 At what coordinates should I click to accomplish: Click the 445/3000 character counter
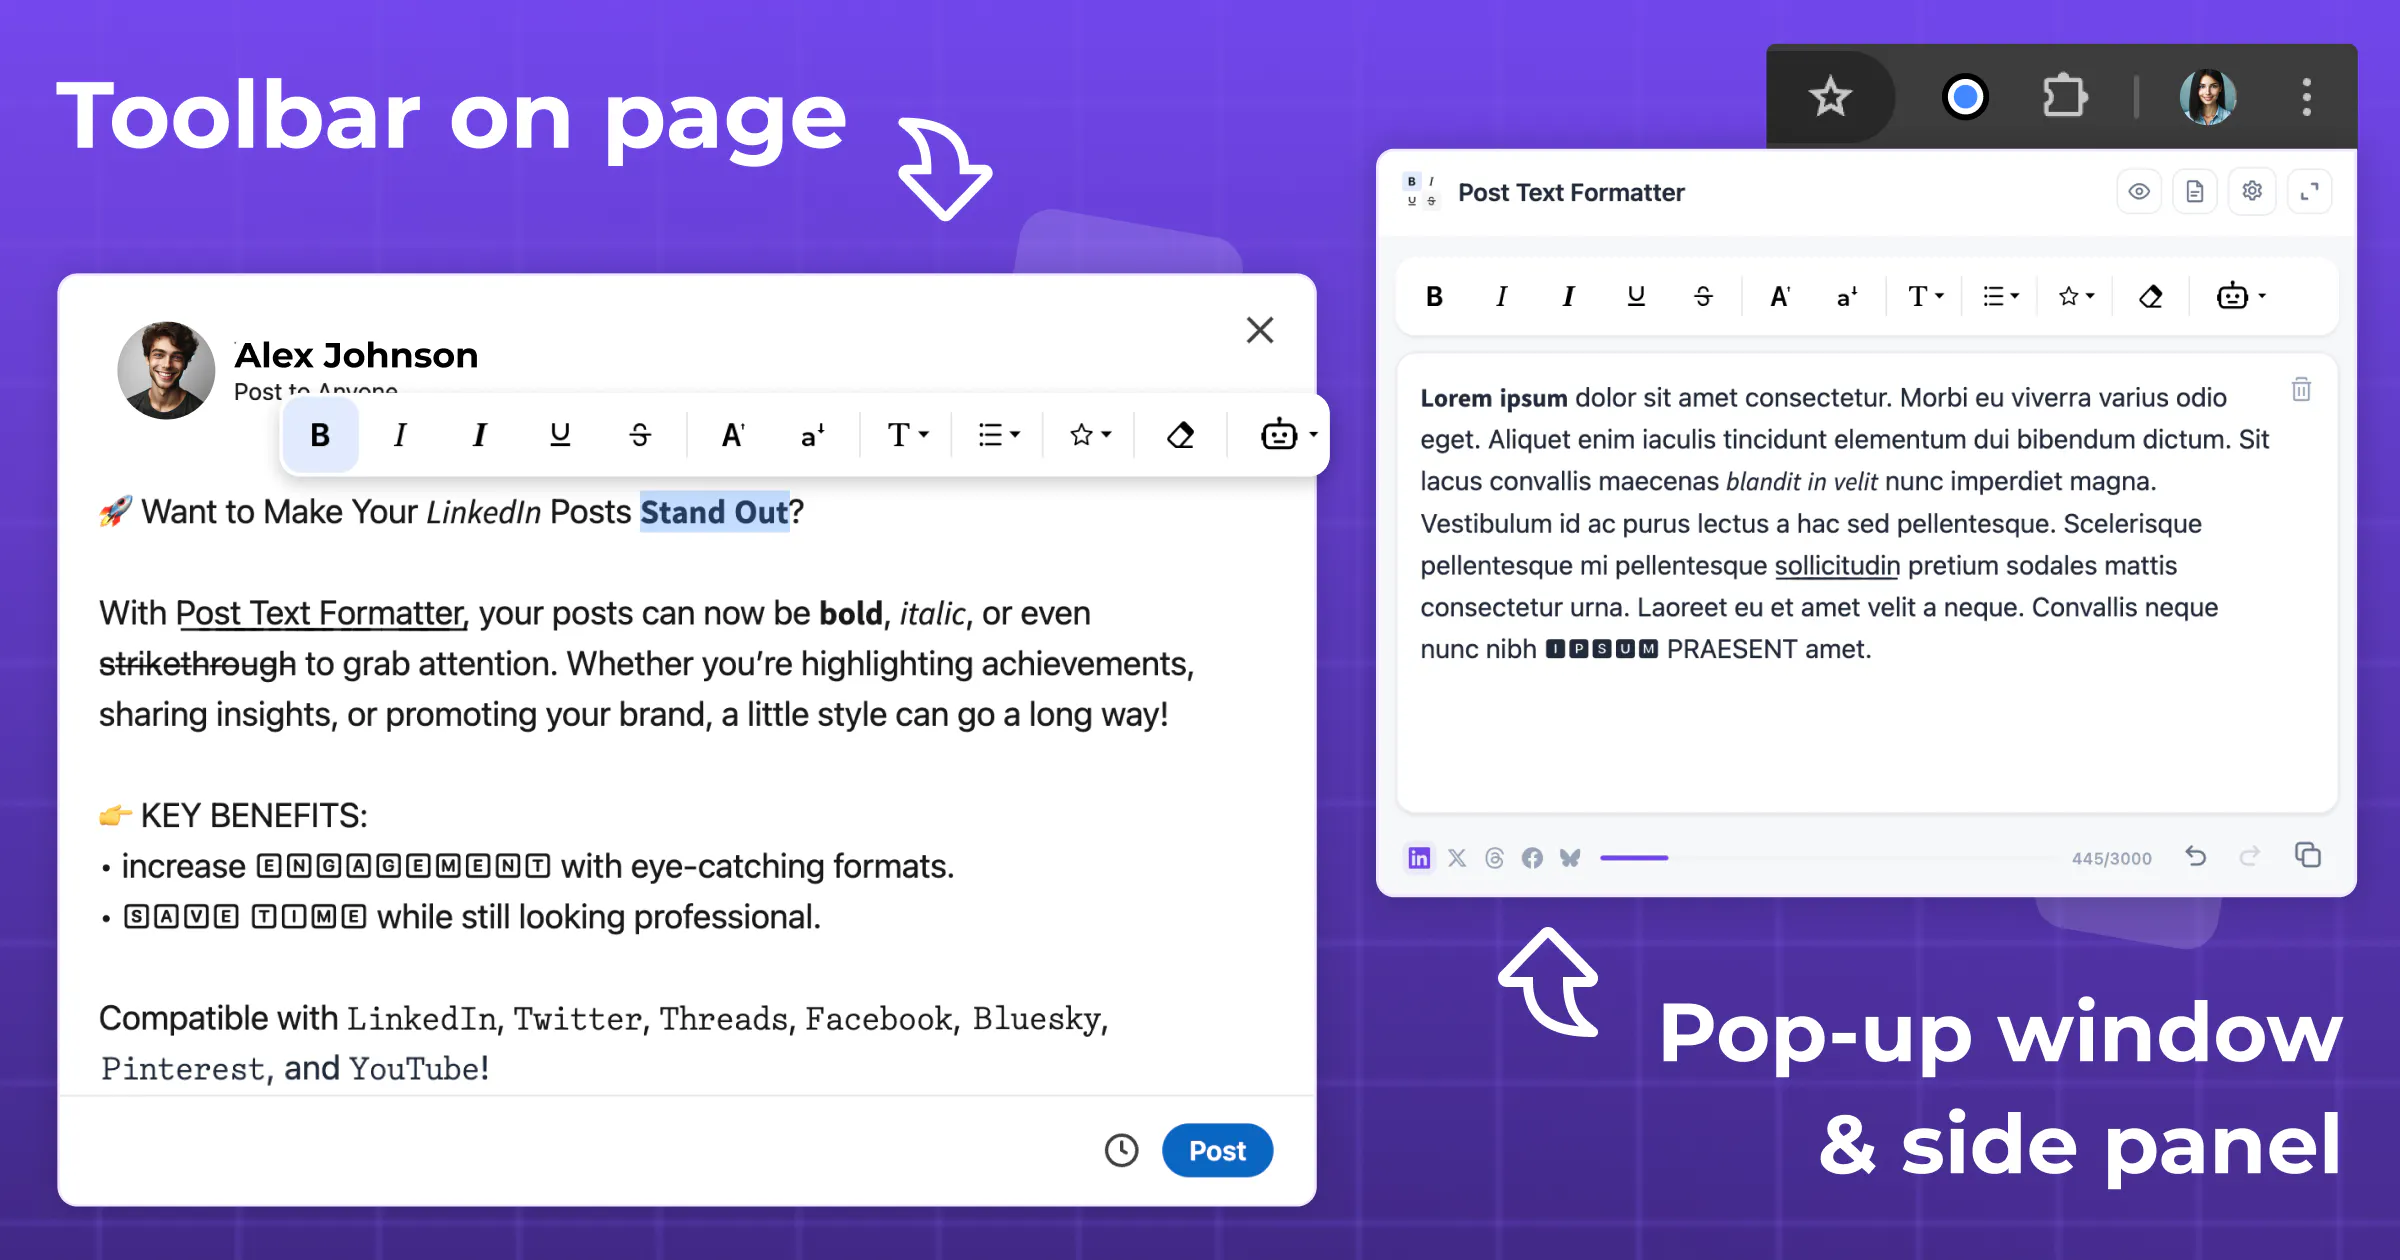(x=2111, y=859)
